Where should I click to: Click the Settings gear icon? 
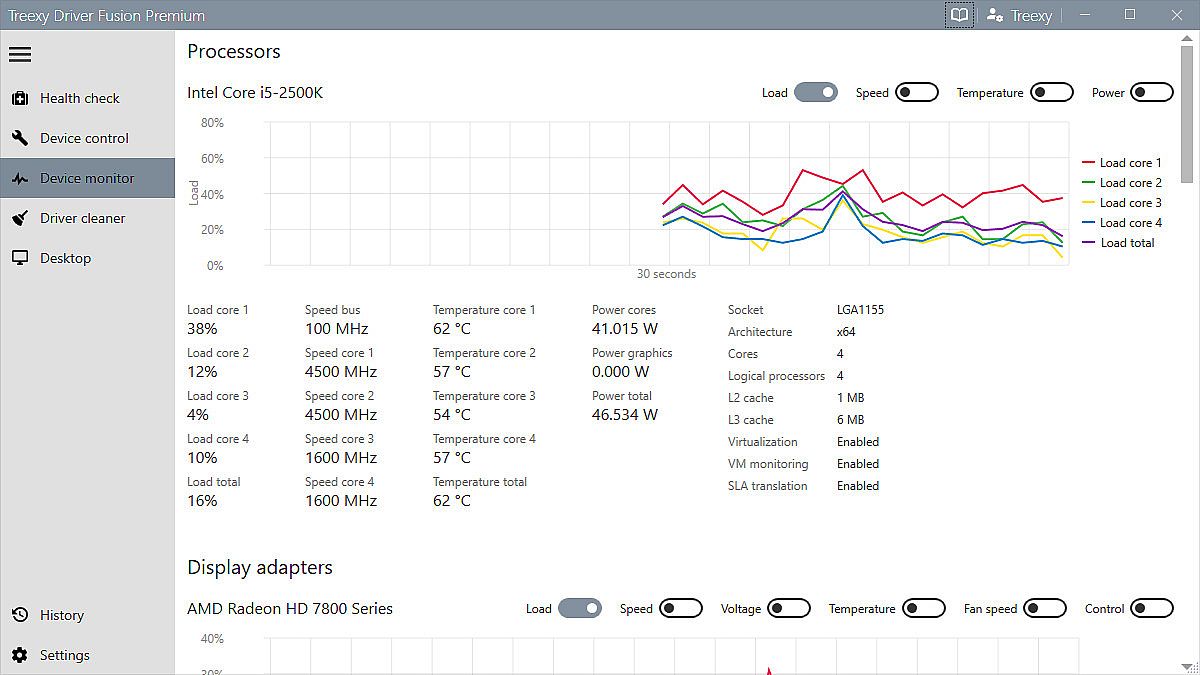coord(20,655)
